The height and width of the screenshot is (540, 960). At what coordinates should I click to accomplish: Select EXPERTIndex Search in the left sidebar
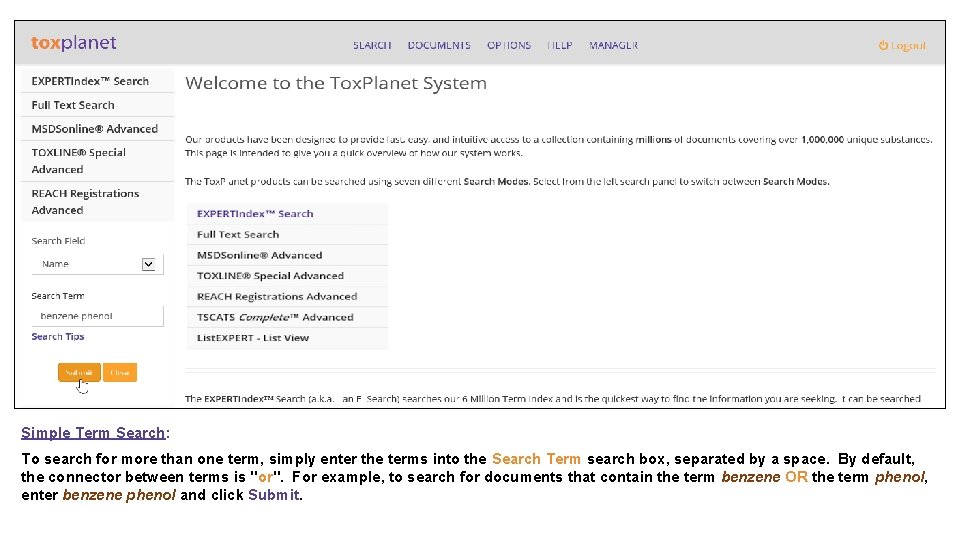tap(97, 81)
